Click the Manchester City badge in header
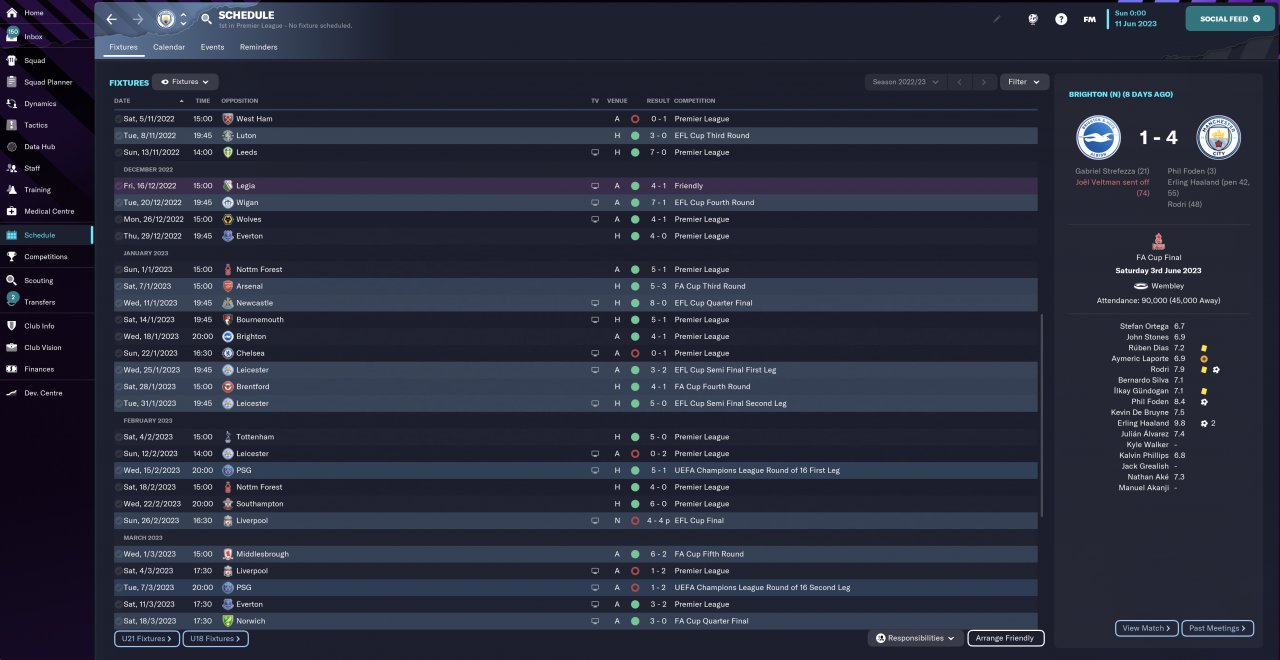The height and width of the screenshot is (660, 1280). pos(165,19)
